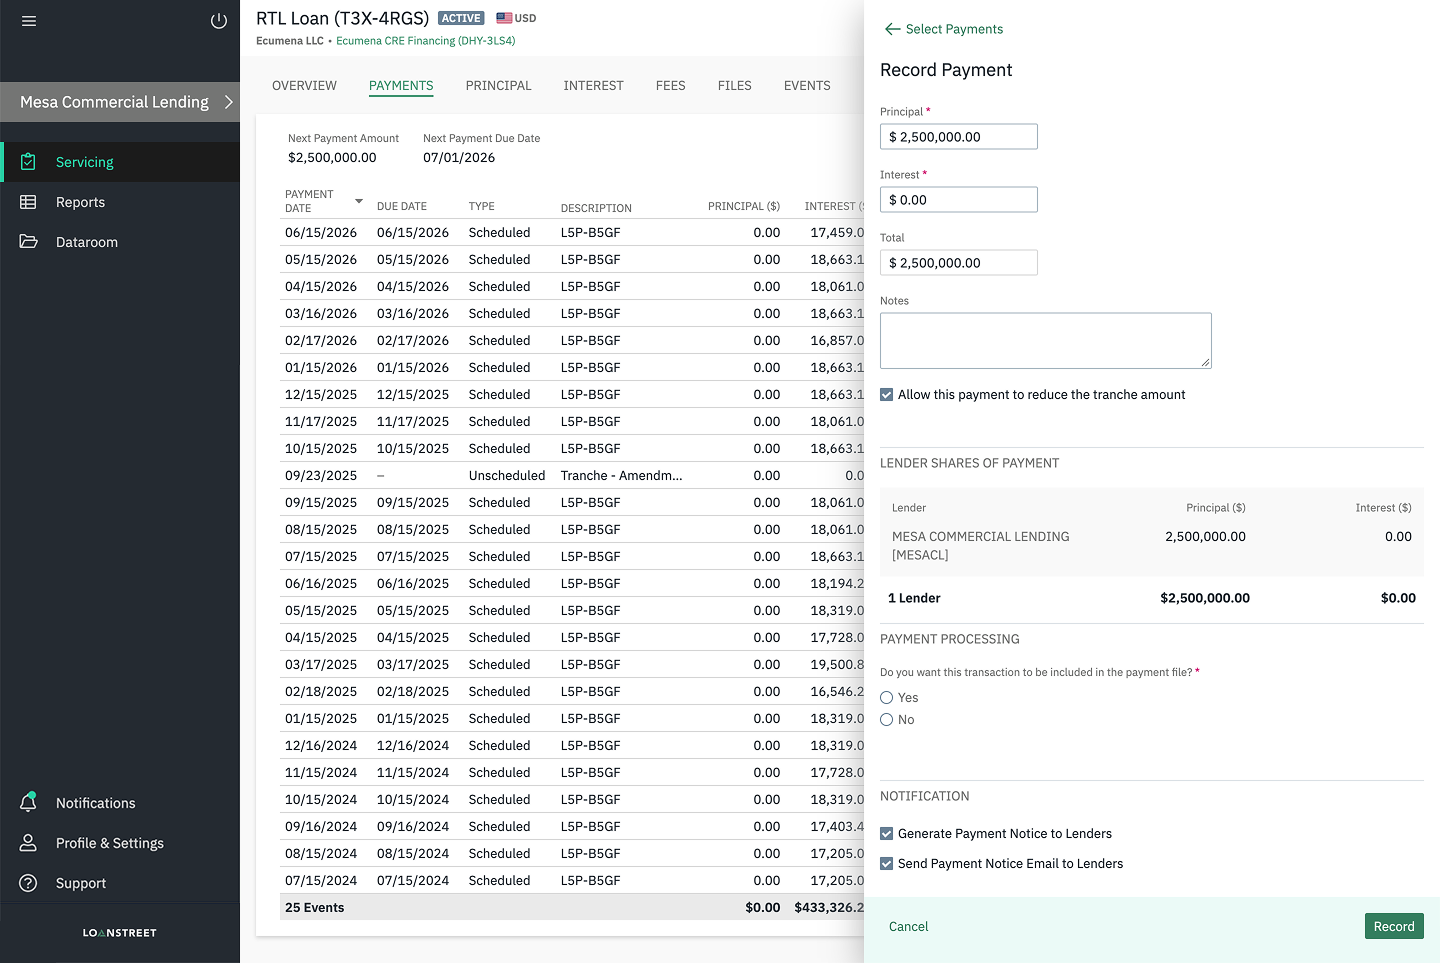The height and width of the screenshot is (963, 1440).
Task: Uncheck Generate Payment Notice to Lenders
Action: (886, 834)
